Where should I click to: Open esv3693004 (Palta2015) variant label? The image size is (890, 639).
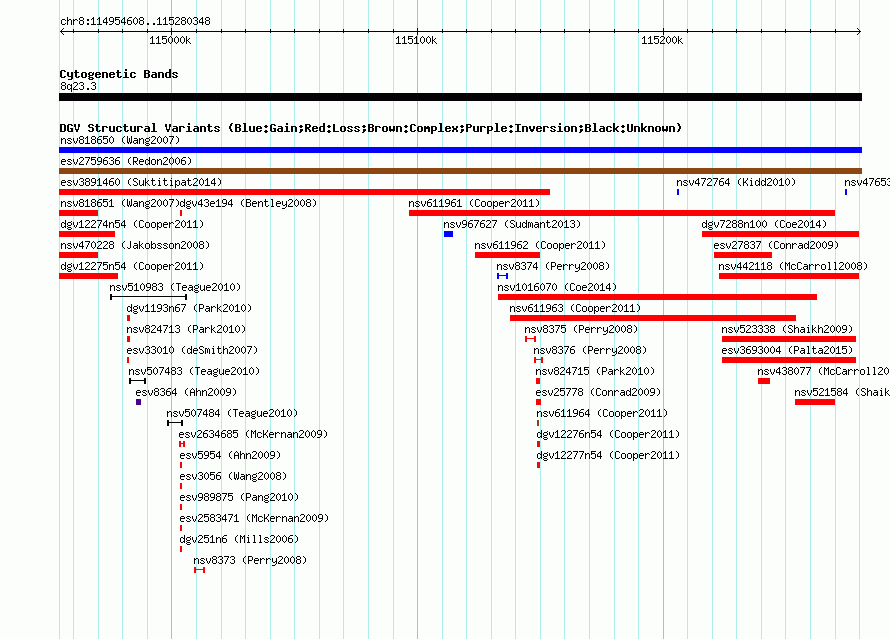[787, 350]
